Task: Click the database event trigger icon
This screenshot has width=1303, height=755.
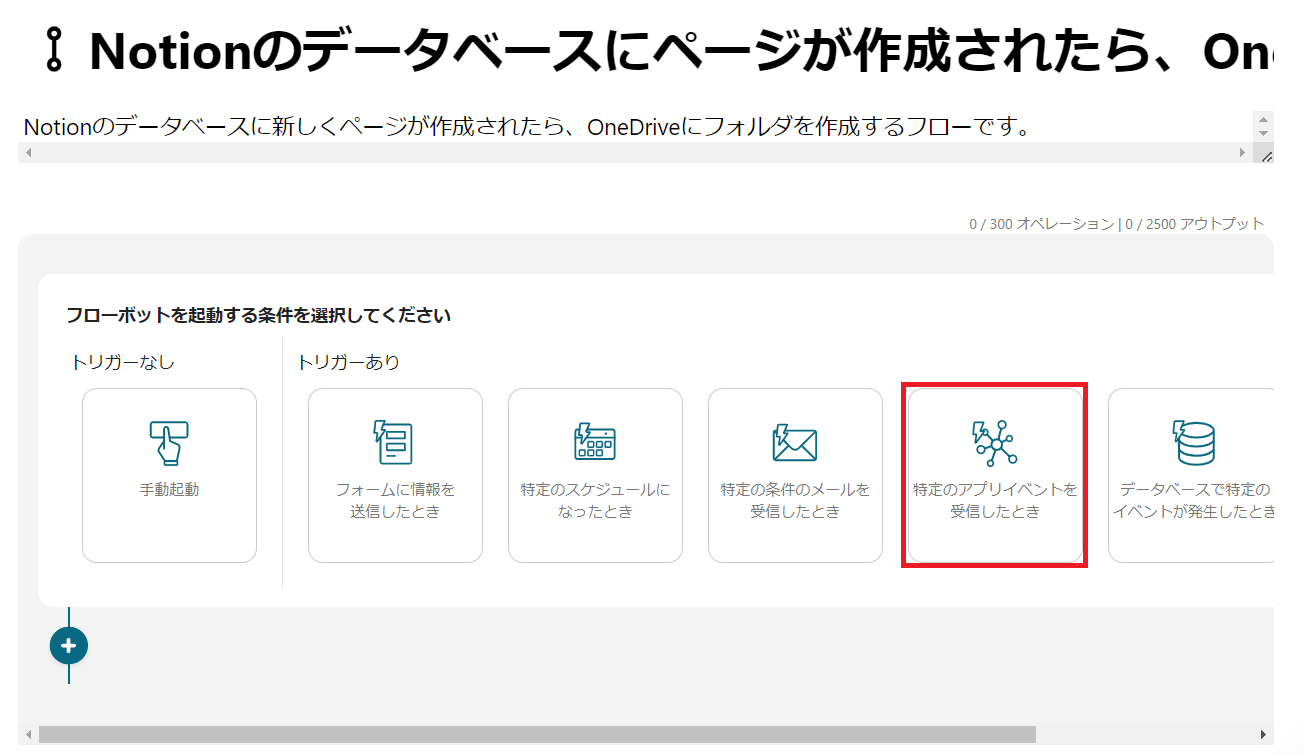Action: point(1193,443)
